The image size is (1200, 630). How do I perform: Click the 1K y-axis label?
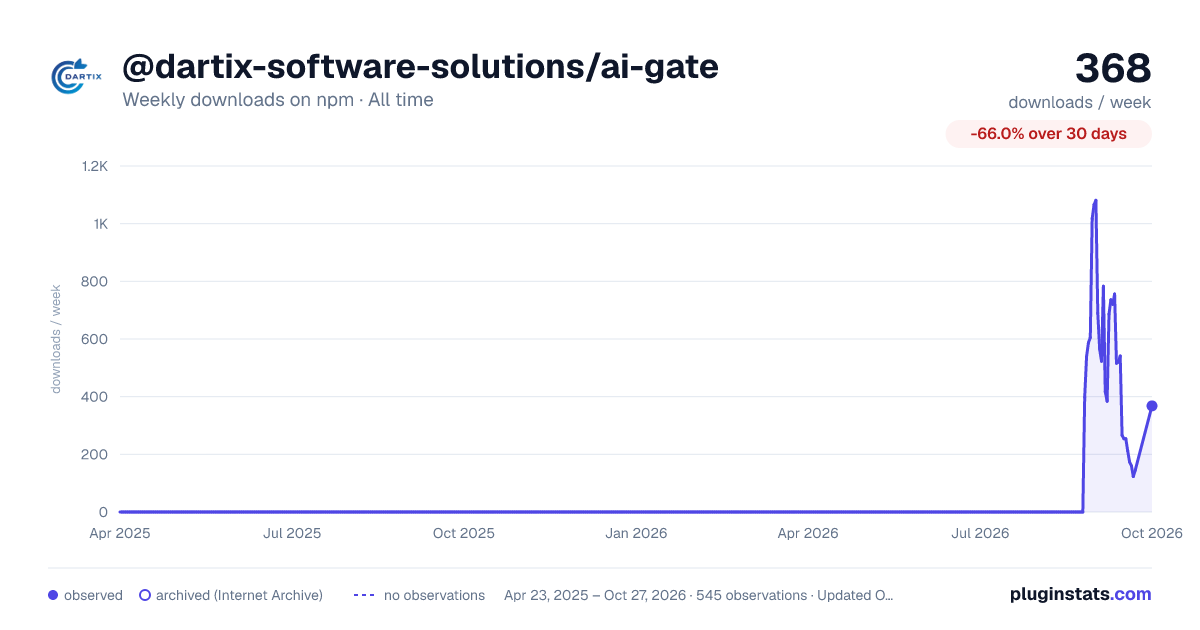tap(101, 224)
